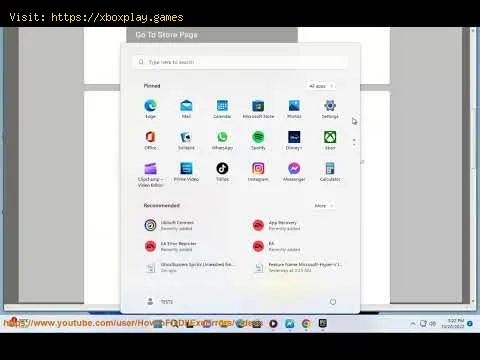
Task: Open the Feature Name Microsoft Hyper-V file
Action: pos(297,267)
